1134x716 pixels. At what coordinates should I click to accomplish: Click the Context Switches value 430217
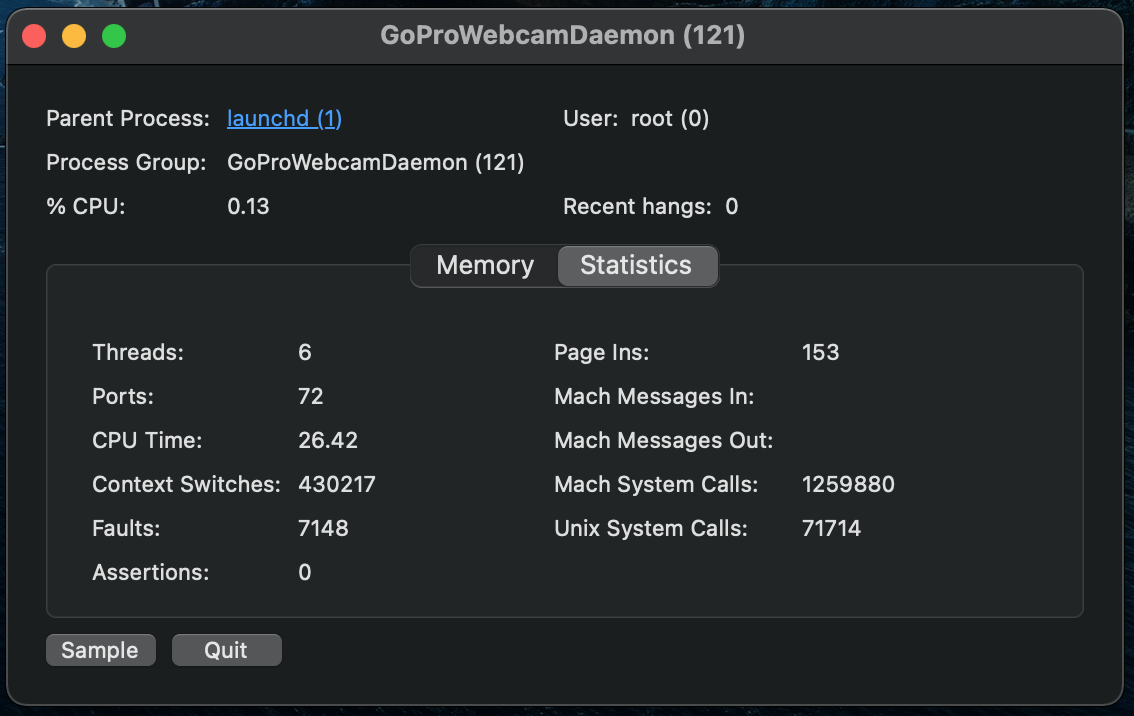[x=337, y=485]
